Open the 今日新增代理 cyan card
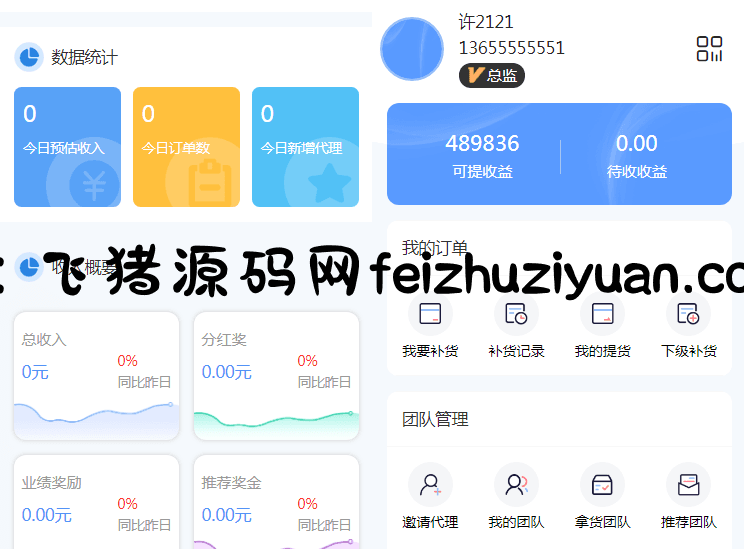 305,147
